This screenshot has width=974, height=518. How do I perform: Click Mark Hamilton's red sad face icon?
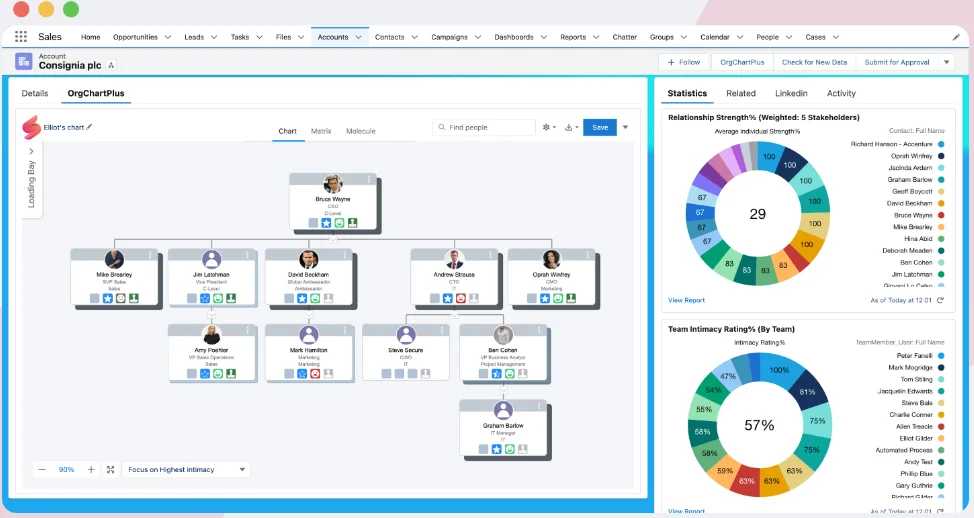315,373
